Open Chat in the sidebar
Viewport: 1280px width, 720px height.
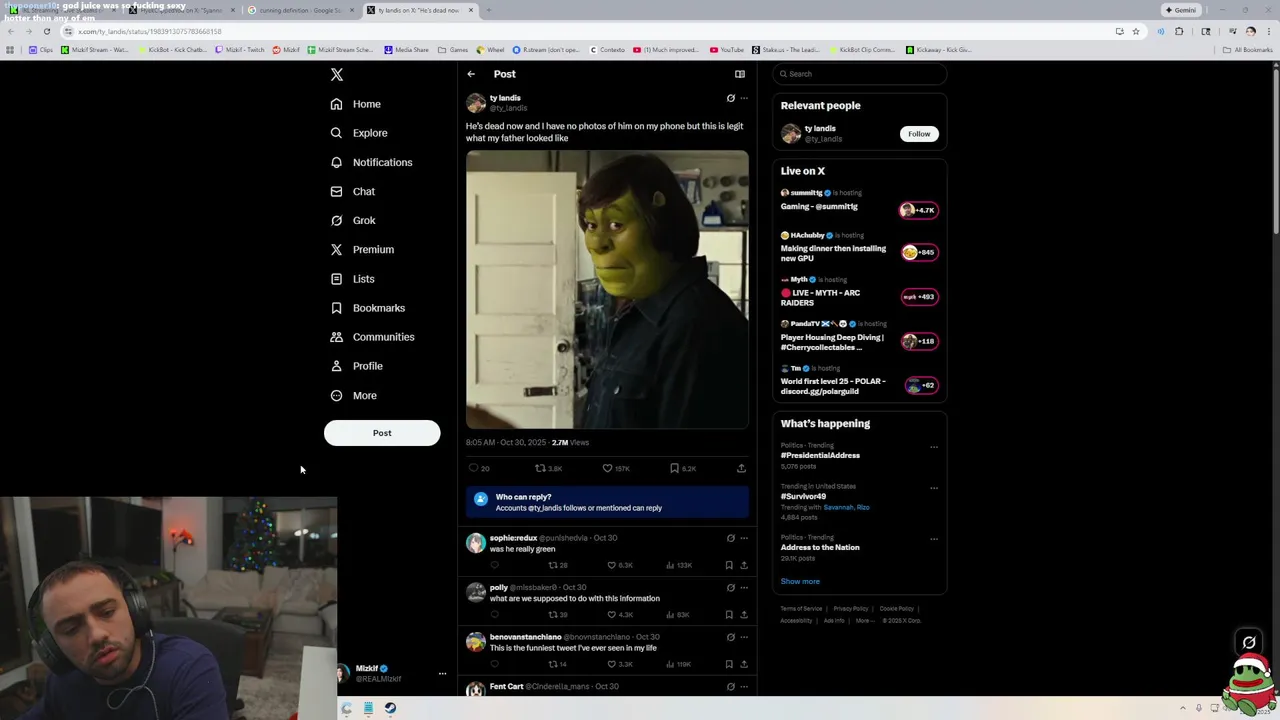click(353, 191)
